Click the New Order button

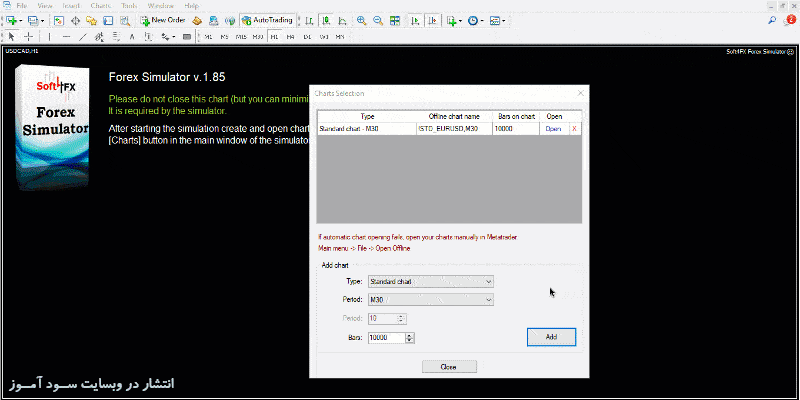pyautogui.click(x=163, y=20)
